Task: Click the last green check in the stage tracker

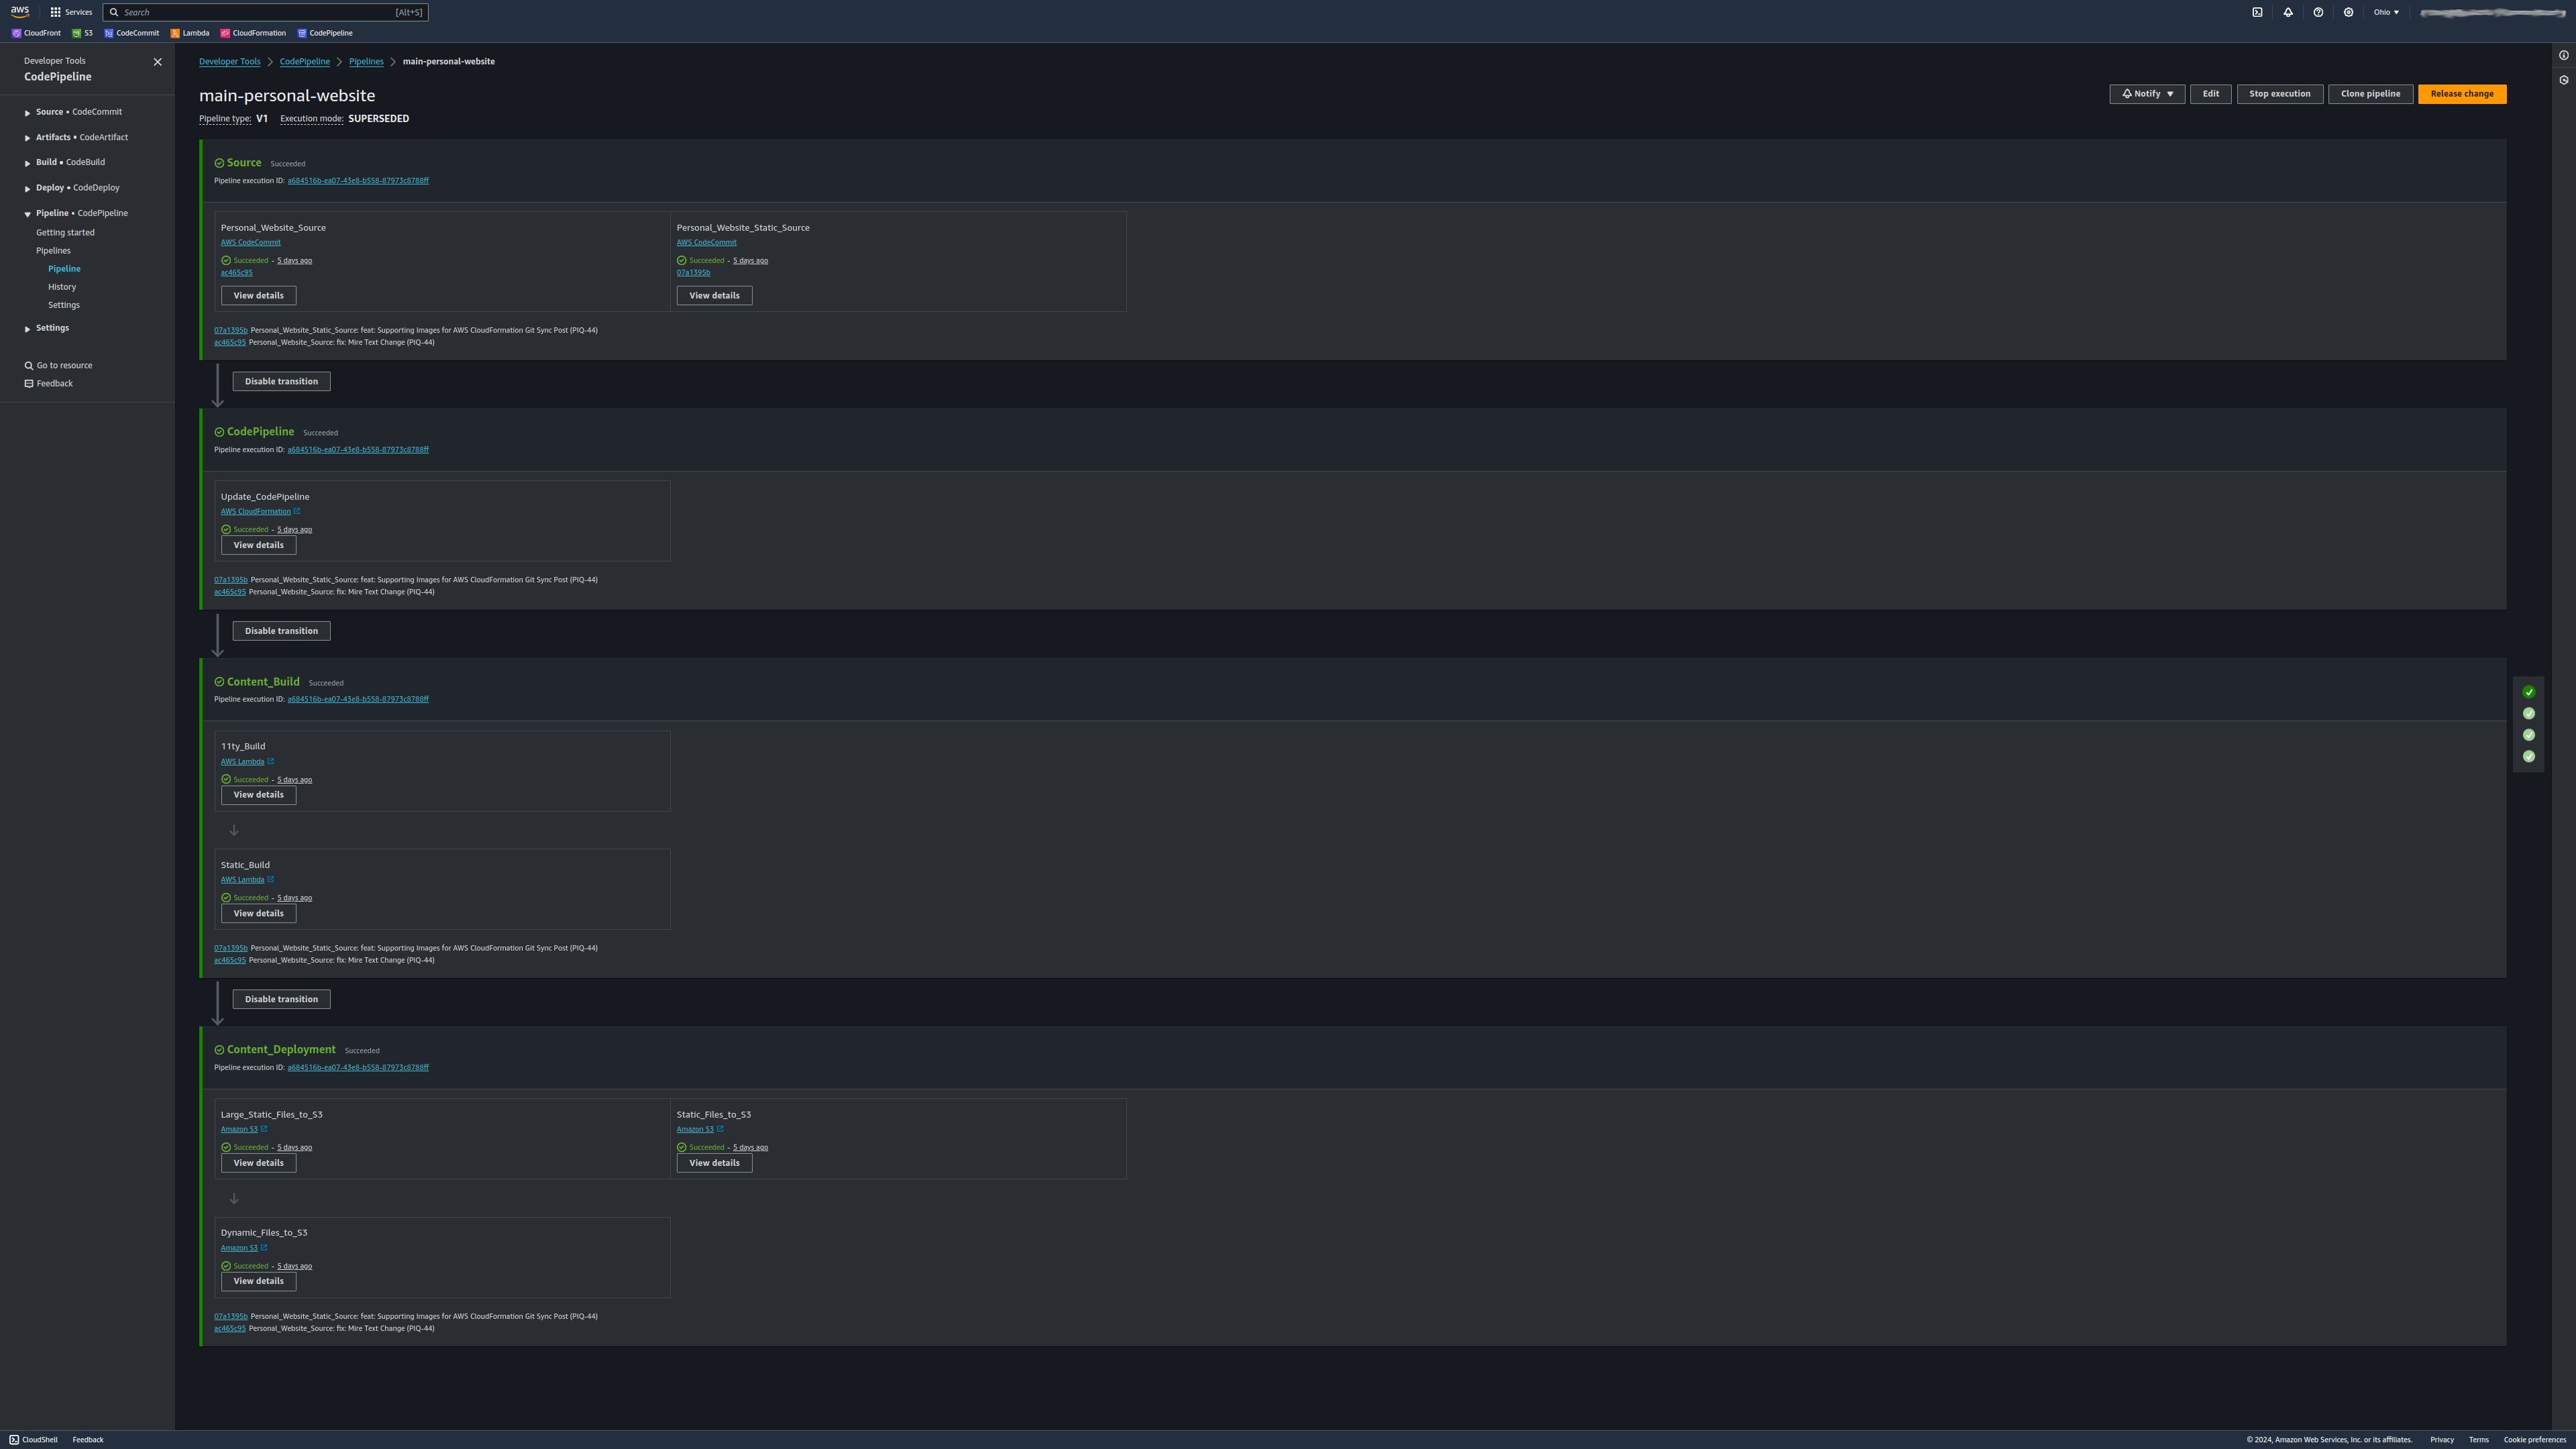Action: point(2529,756)
